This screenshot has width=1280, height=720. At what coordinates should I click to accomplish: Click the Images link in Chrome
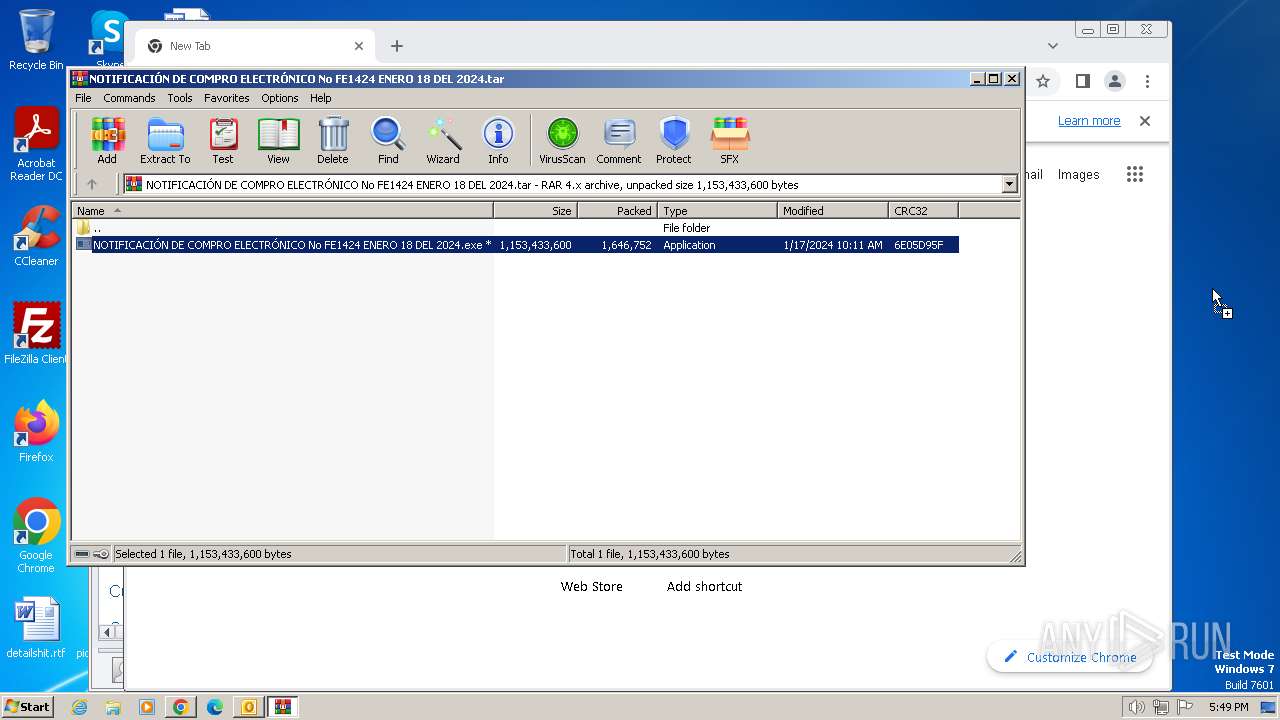[x=1078, y=174]
